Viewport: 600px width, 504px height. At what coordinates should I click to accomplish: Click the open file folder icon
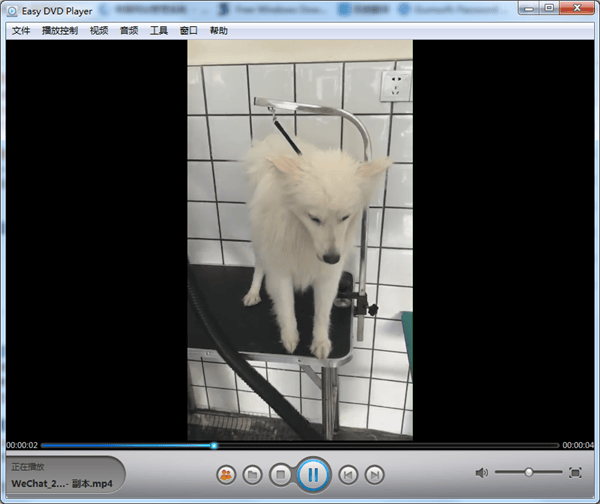(253, 473)
